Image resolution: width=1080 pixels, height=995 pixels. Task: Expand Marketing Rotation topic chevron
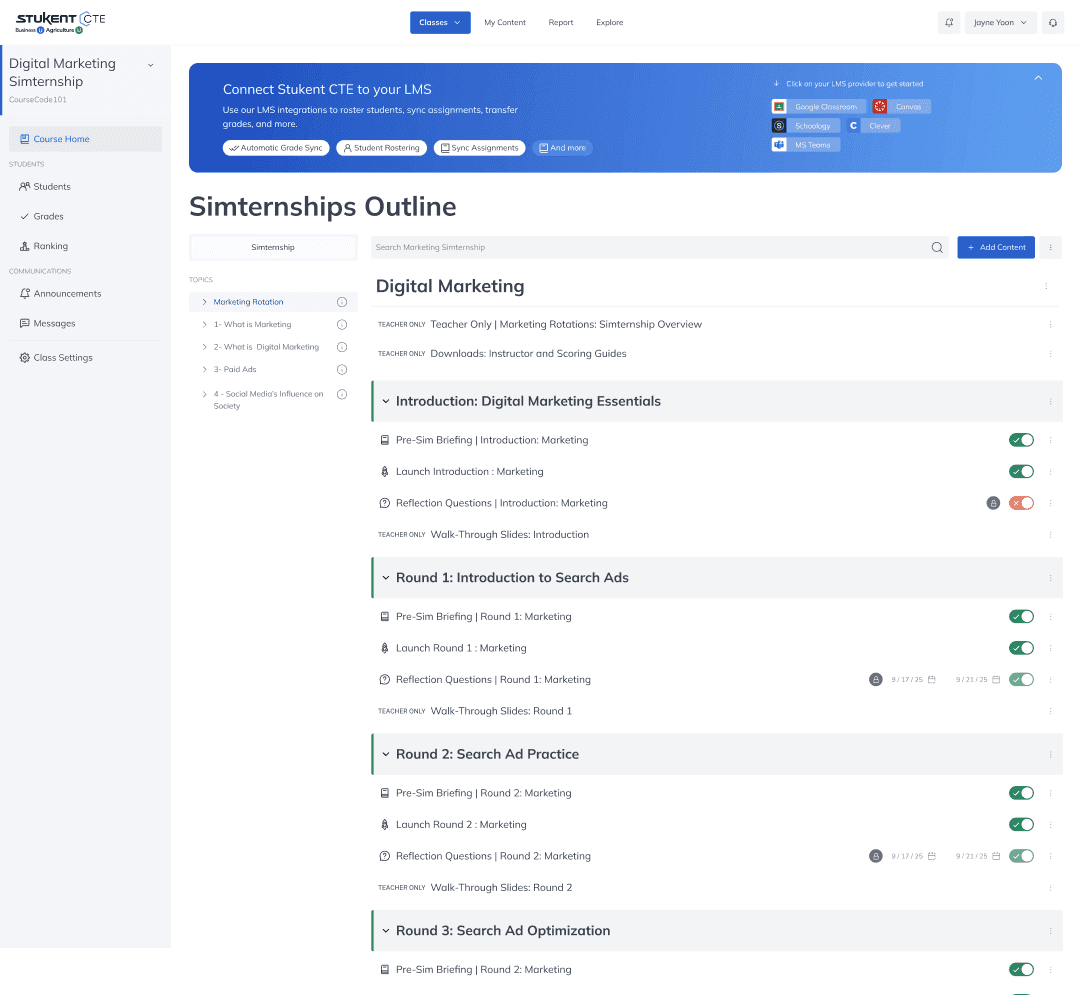click(x=205, y=302)
